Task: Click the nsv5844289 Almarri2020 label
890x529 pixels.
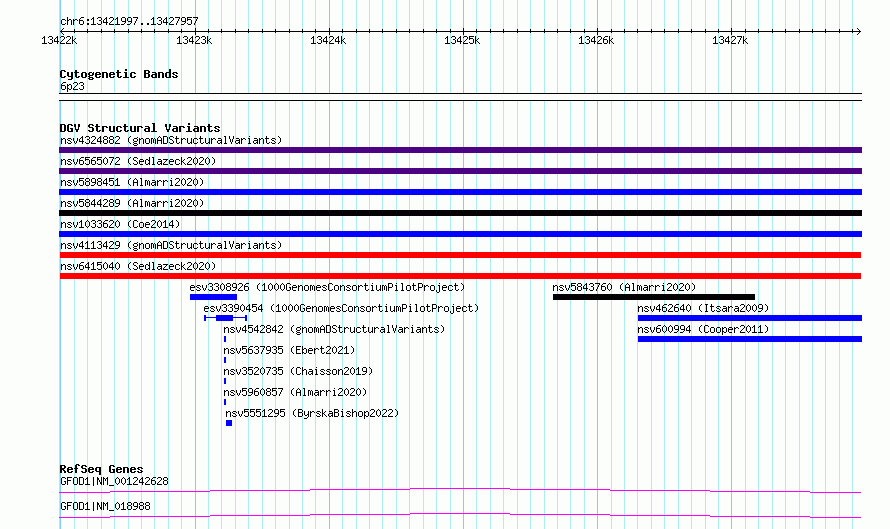Action: coord(132,203)
